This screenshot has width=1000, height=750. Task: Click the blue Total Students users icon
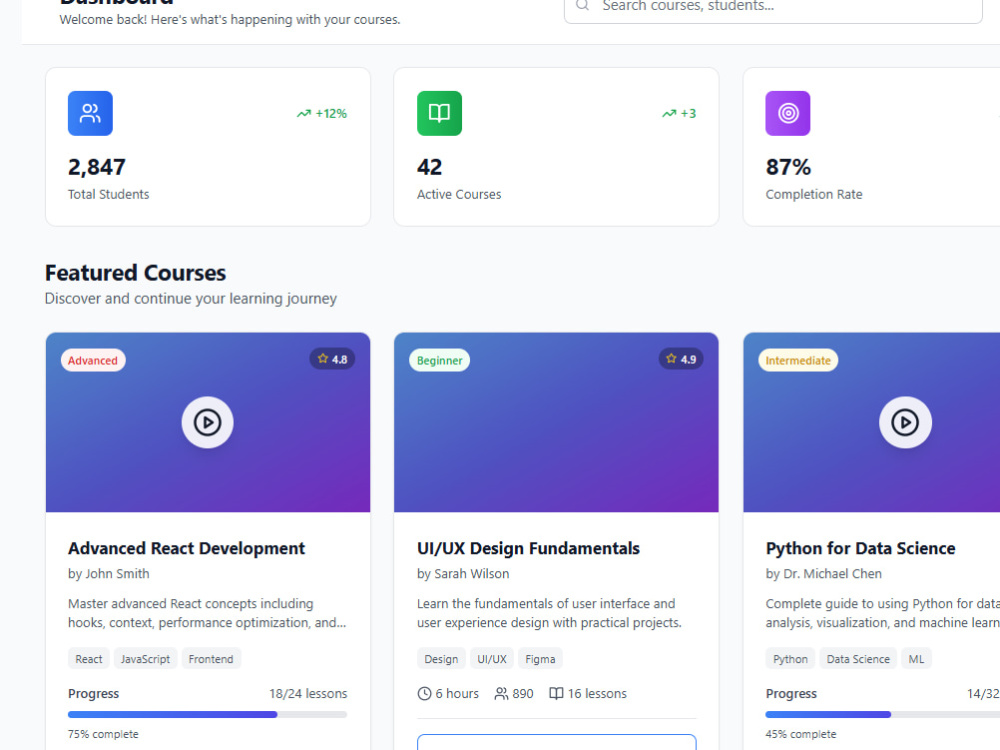(x=90, y=114)
